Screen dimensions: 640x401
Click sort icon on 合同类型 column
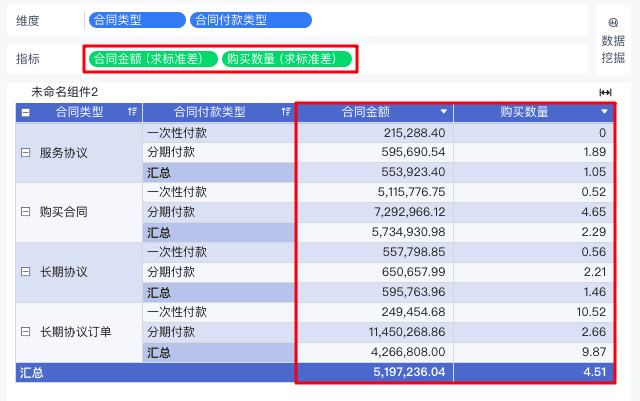click(133, 112)
